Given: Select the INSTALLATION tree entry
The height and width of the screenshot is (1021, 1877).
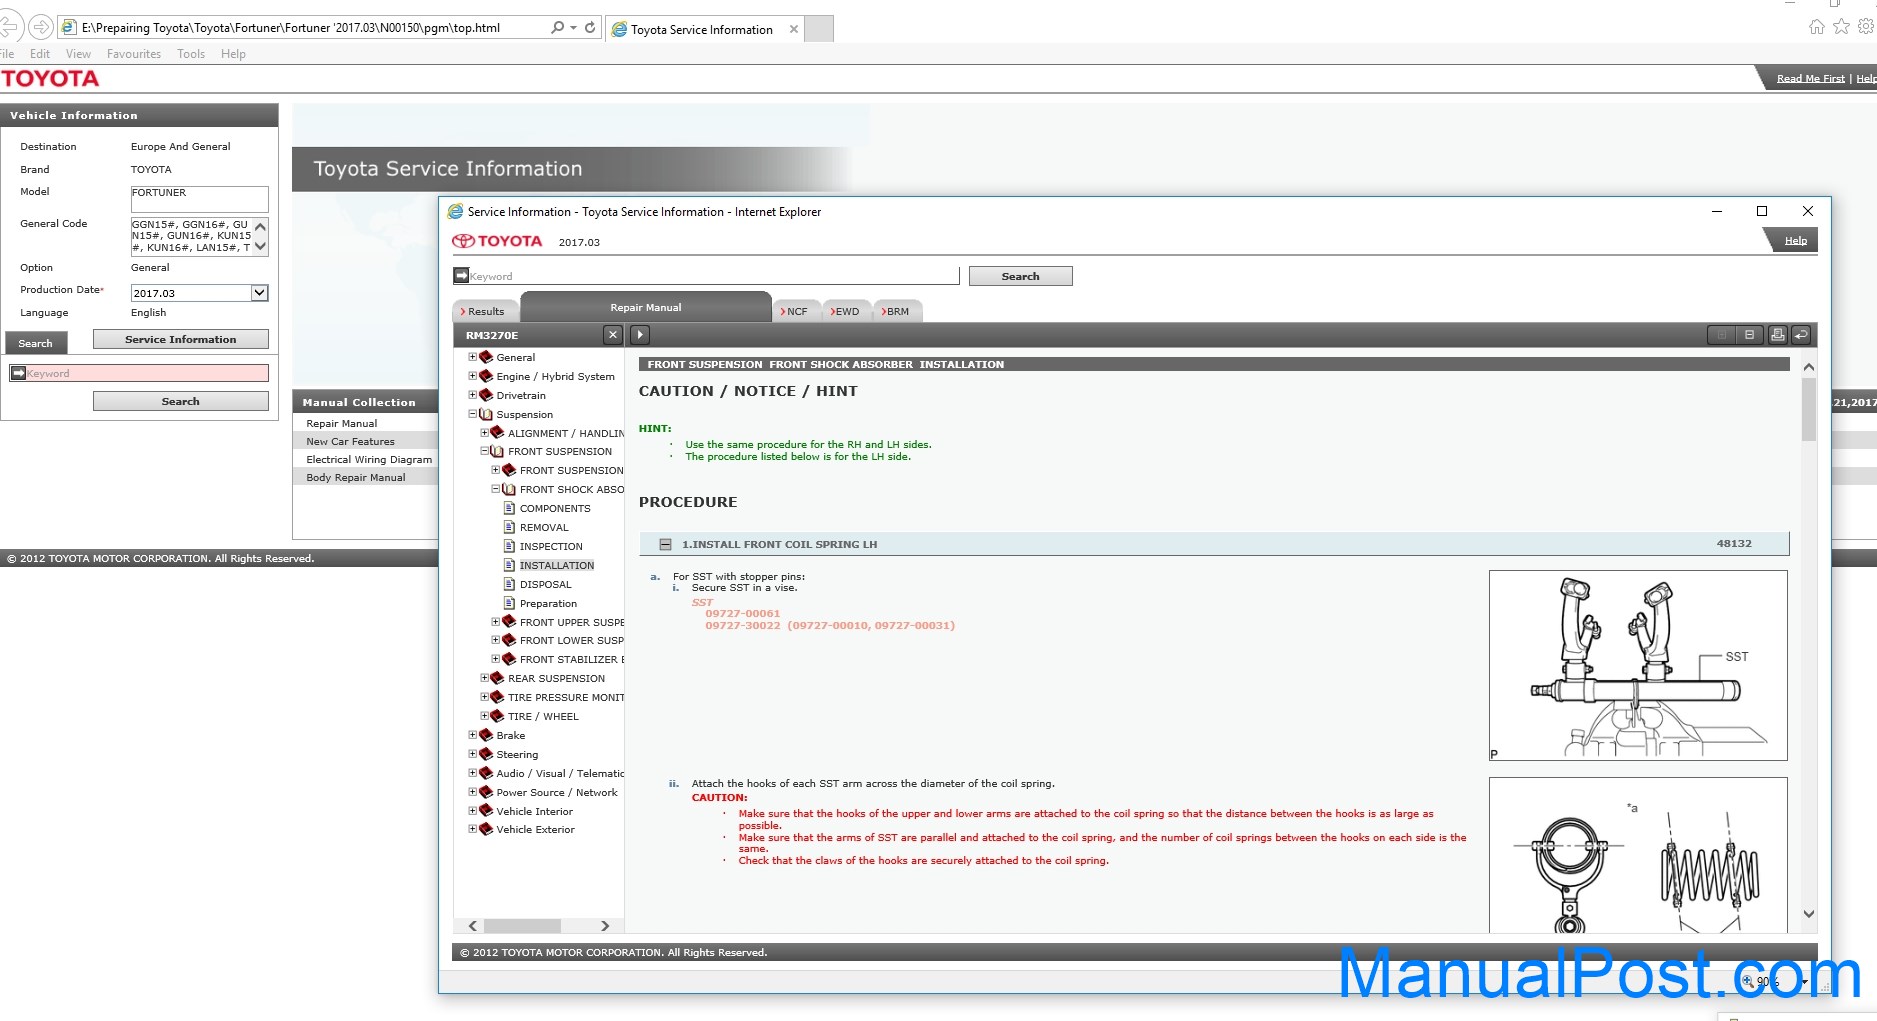Looking at the screenshot, I should 556,565.
